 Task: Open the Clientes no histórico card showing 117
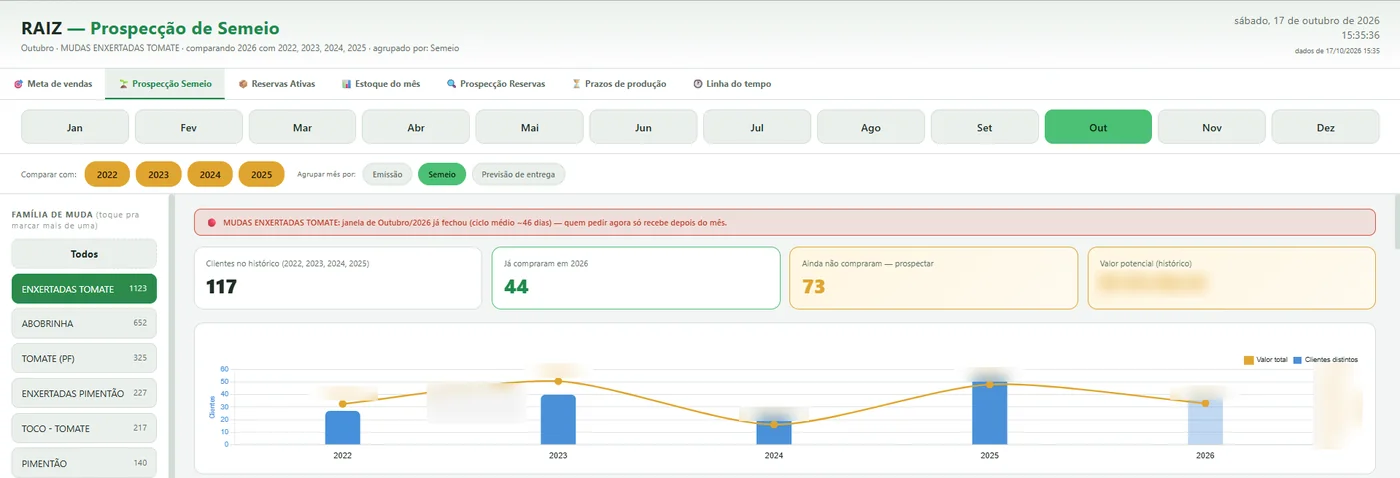point(338,278)
